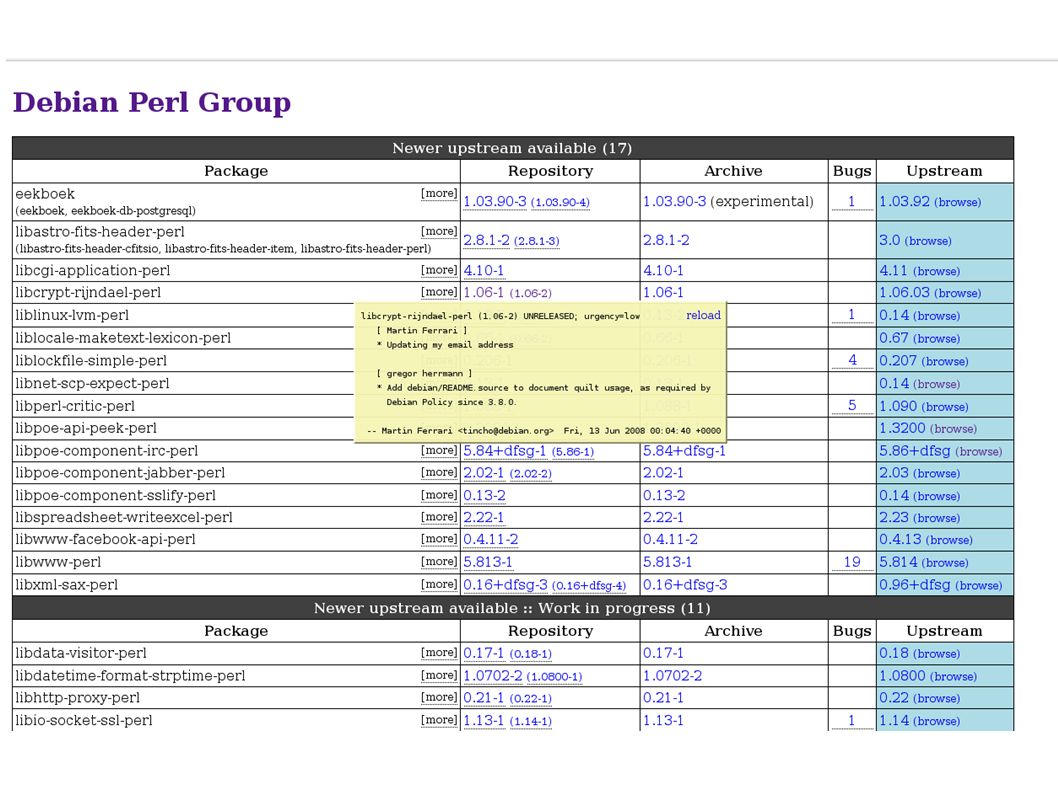Open libpoe-component-irc-perl upstream 5.86+dfsg
1058x793 pixels.
915,451
